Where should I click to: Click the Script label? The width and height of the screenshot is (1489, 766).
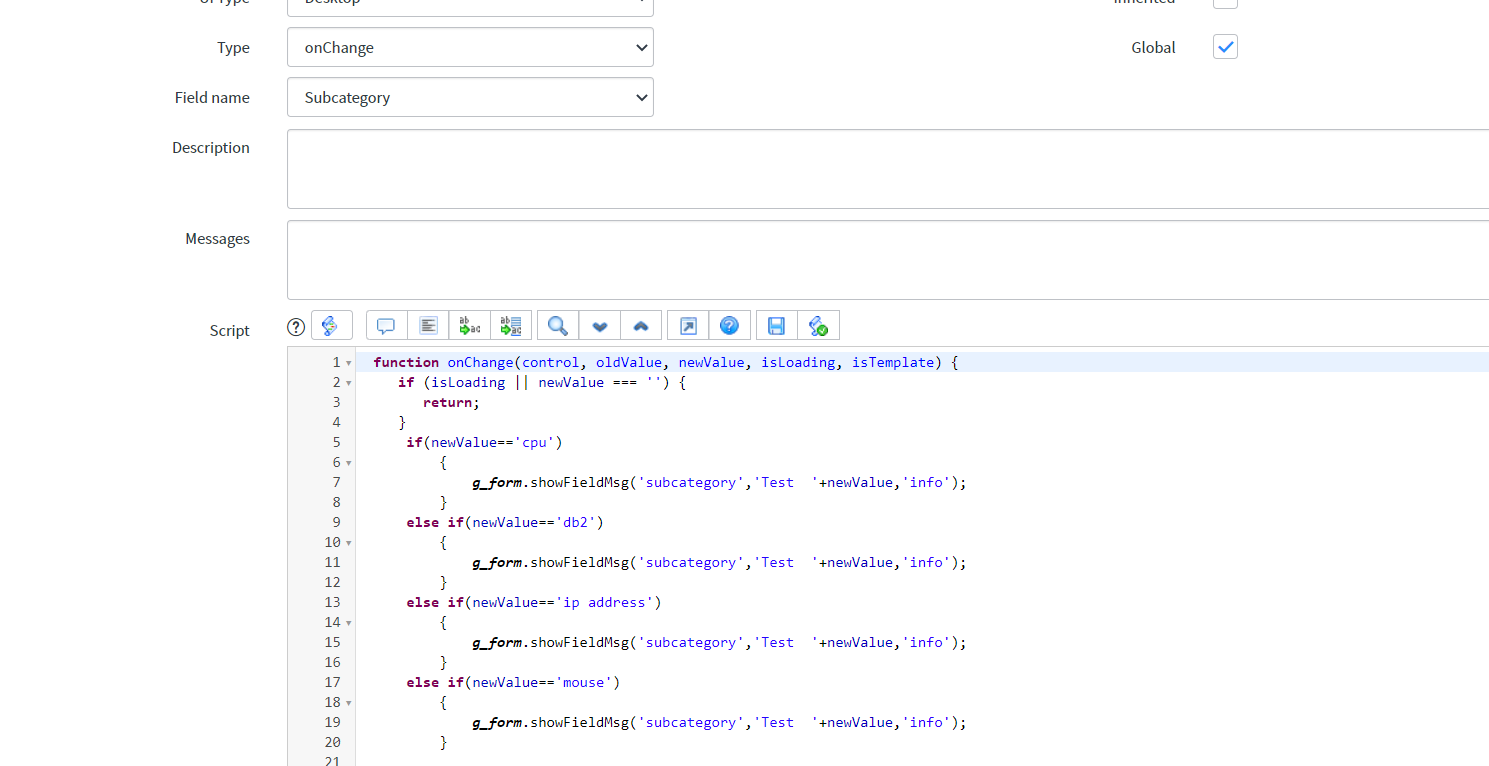(230, 330)
